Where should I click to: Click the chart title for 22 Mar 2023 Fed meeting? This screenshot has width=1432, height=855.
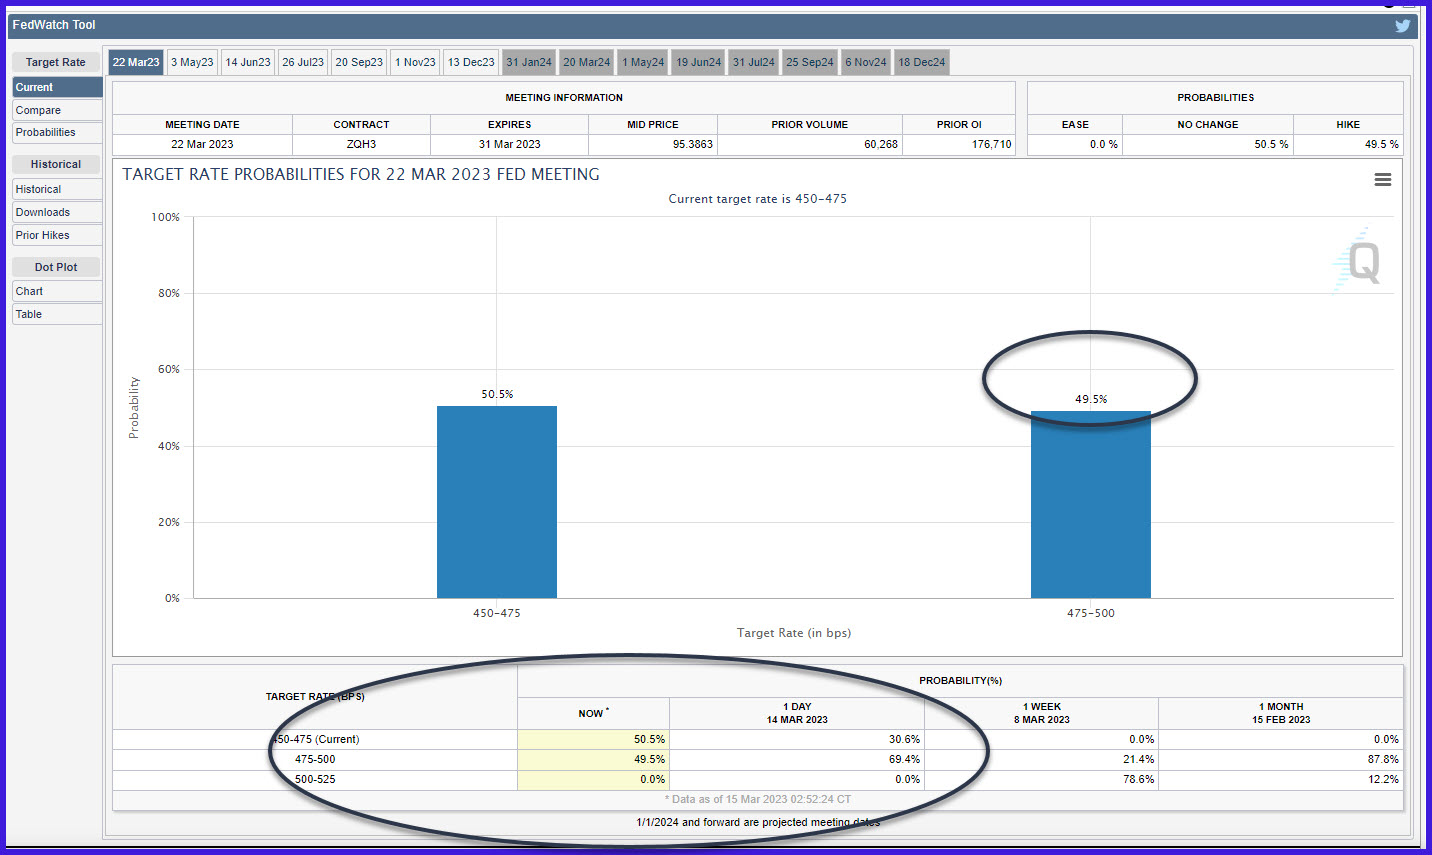tap(361, 174)
